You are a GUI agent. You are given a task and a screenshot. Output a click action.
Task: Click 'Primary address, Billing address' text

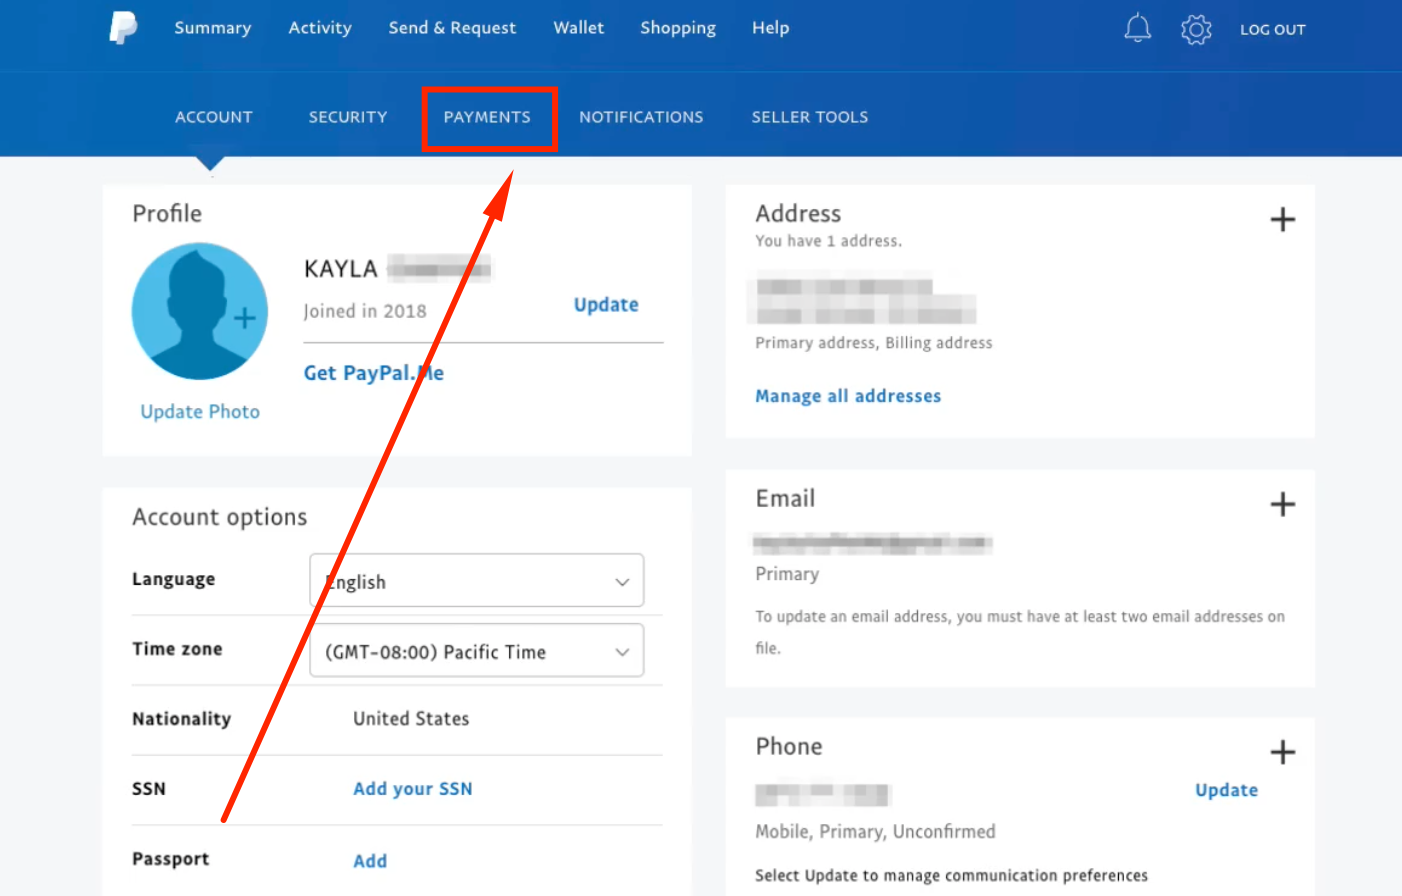[x=874, y=343]
